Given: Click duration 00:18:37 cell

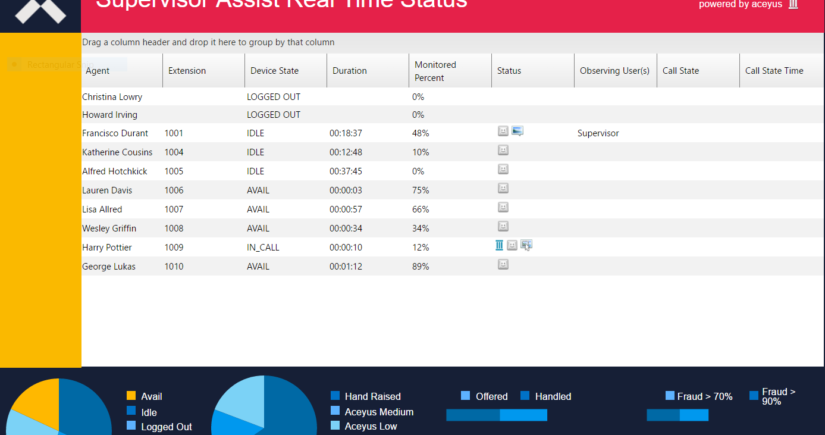Looking at the screenshot, I should coord(346,133).
